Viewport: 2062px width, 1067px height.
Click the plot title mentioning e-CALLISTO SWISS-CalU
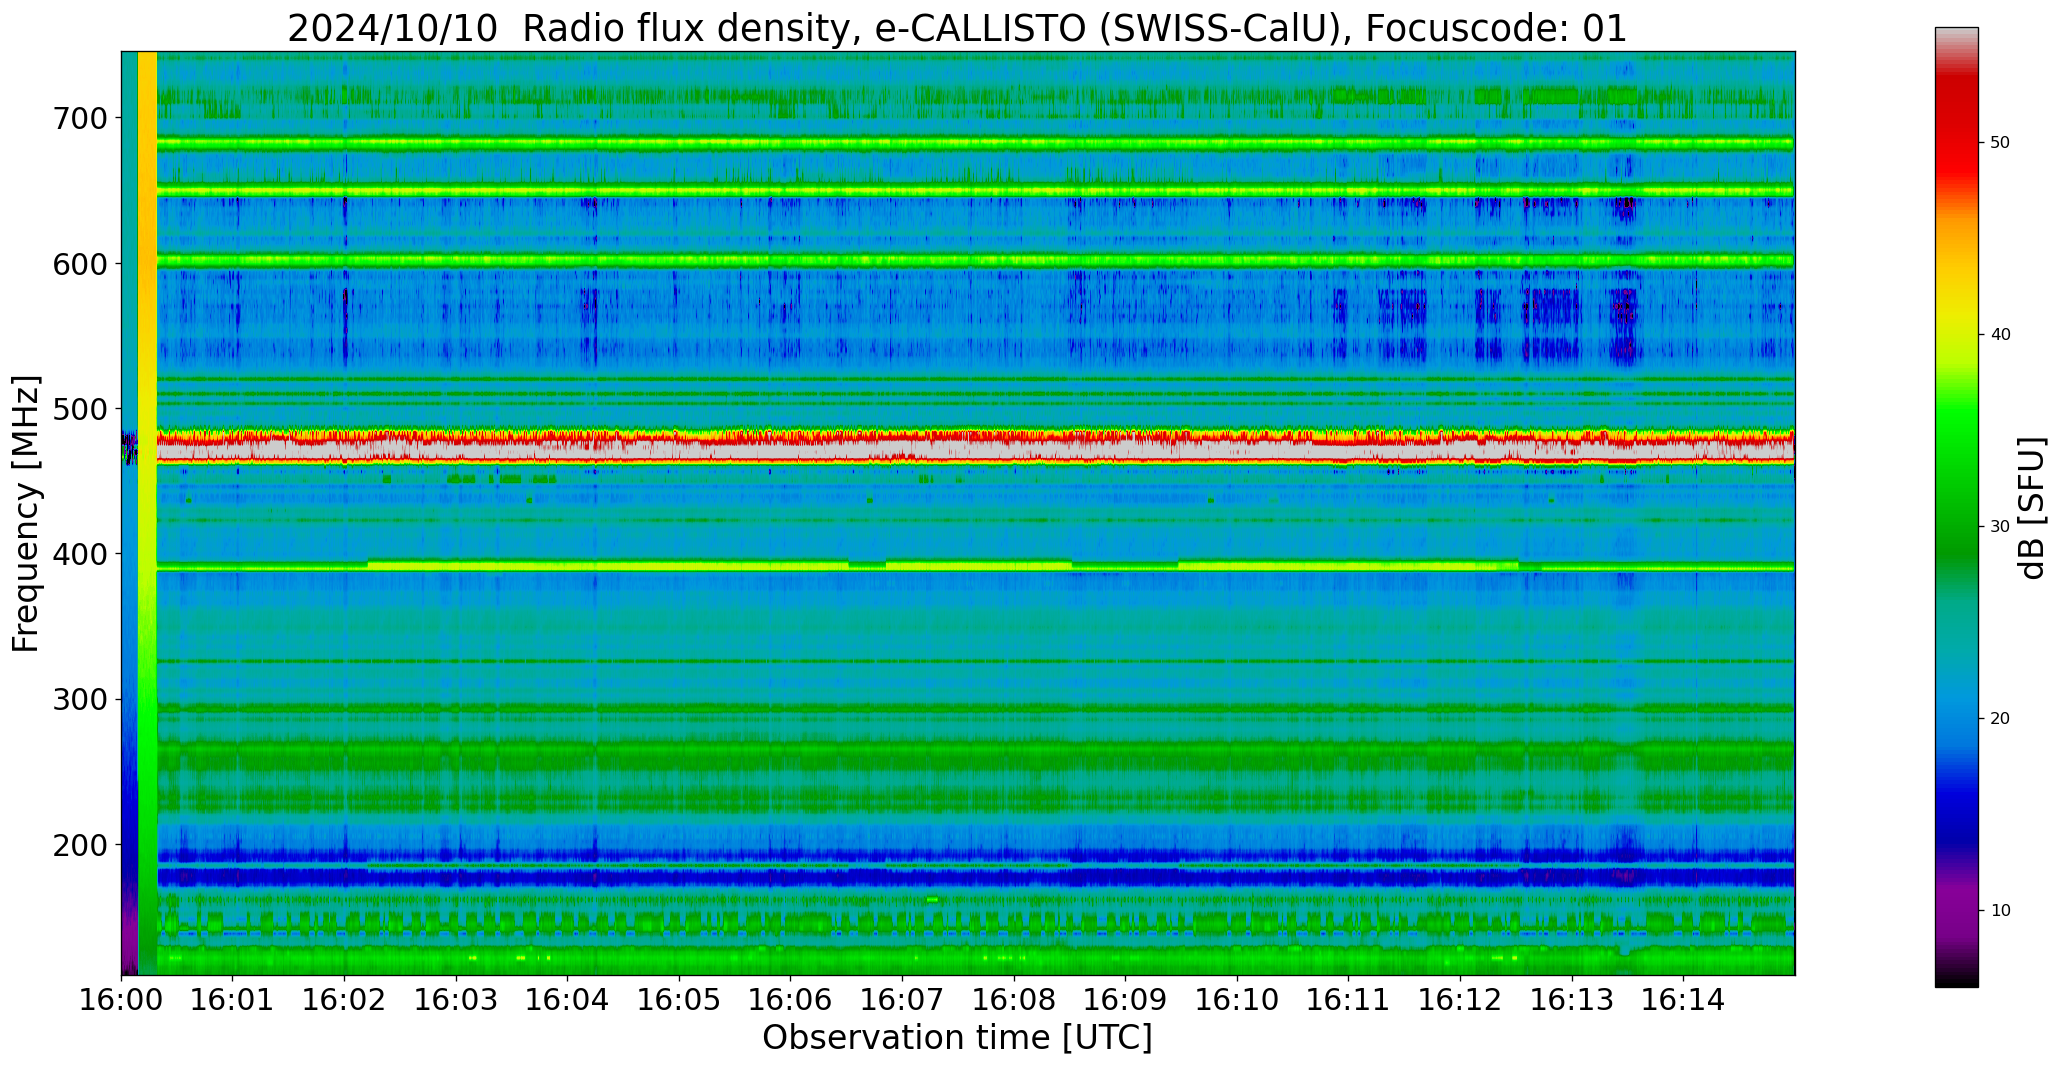click(x=957, y=28)
